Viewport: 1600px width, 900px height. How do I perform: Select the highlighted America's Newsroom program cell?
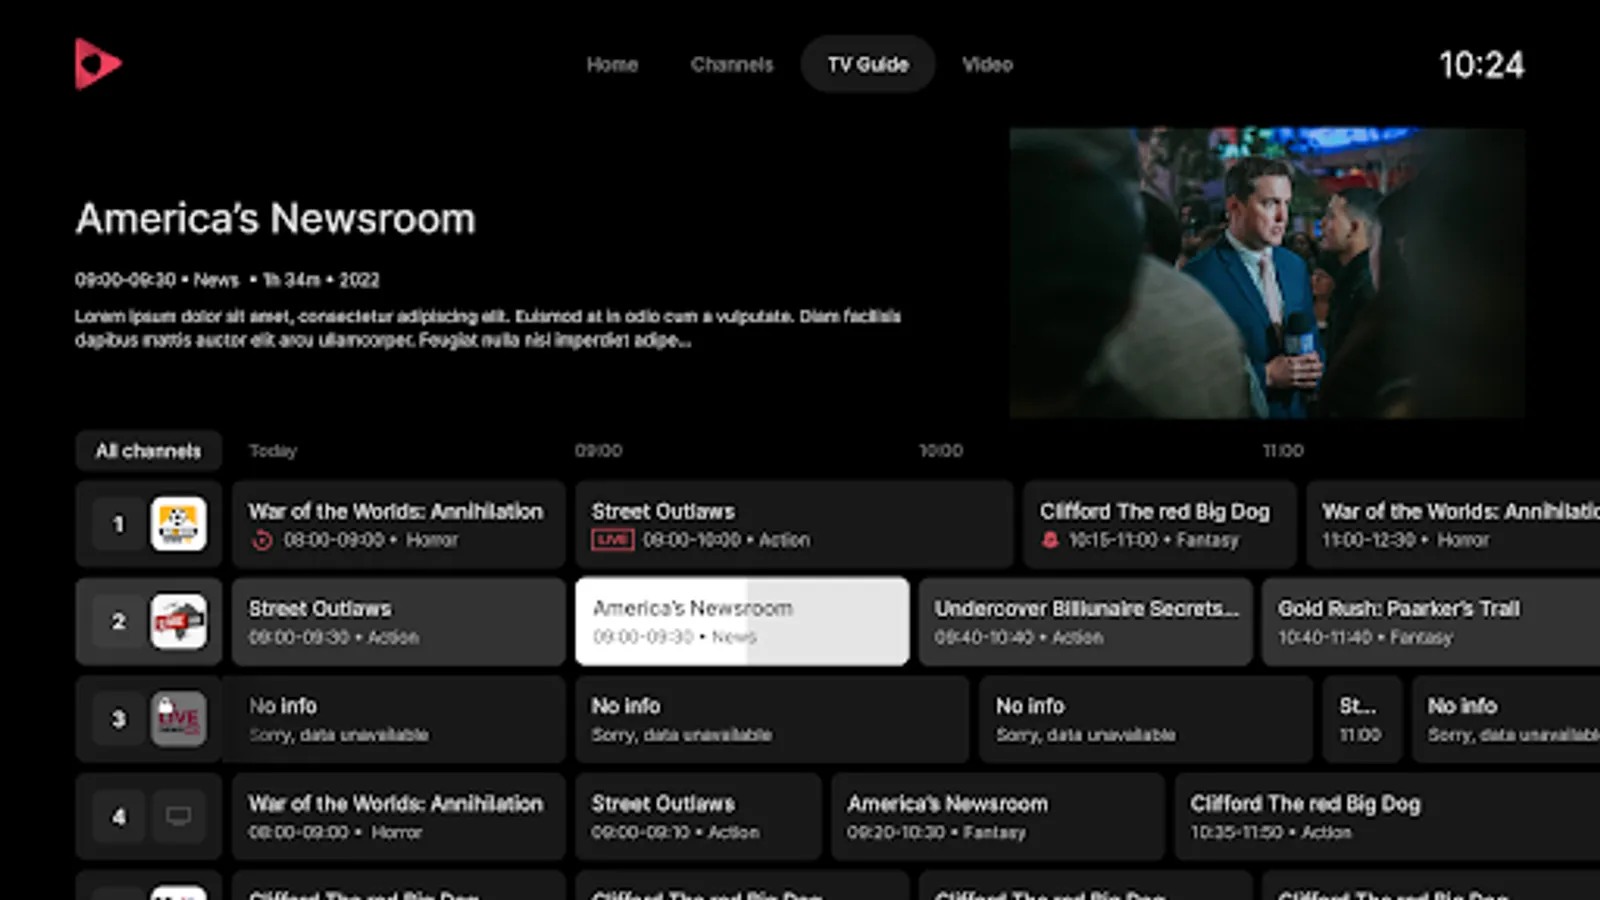(742, 621)
